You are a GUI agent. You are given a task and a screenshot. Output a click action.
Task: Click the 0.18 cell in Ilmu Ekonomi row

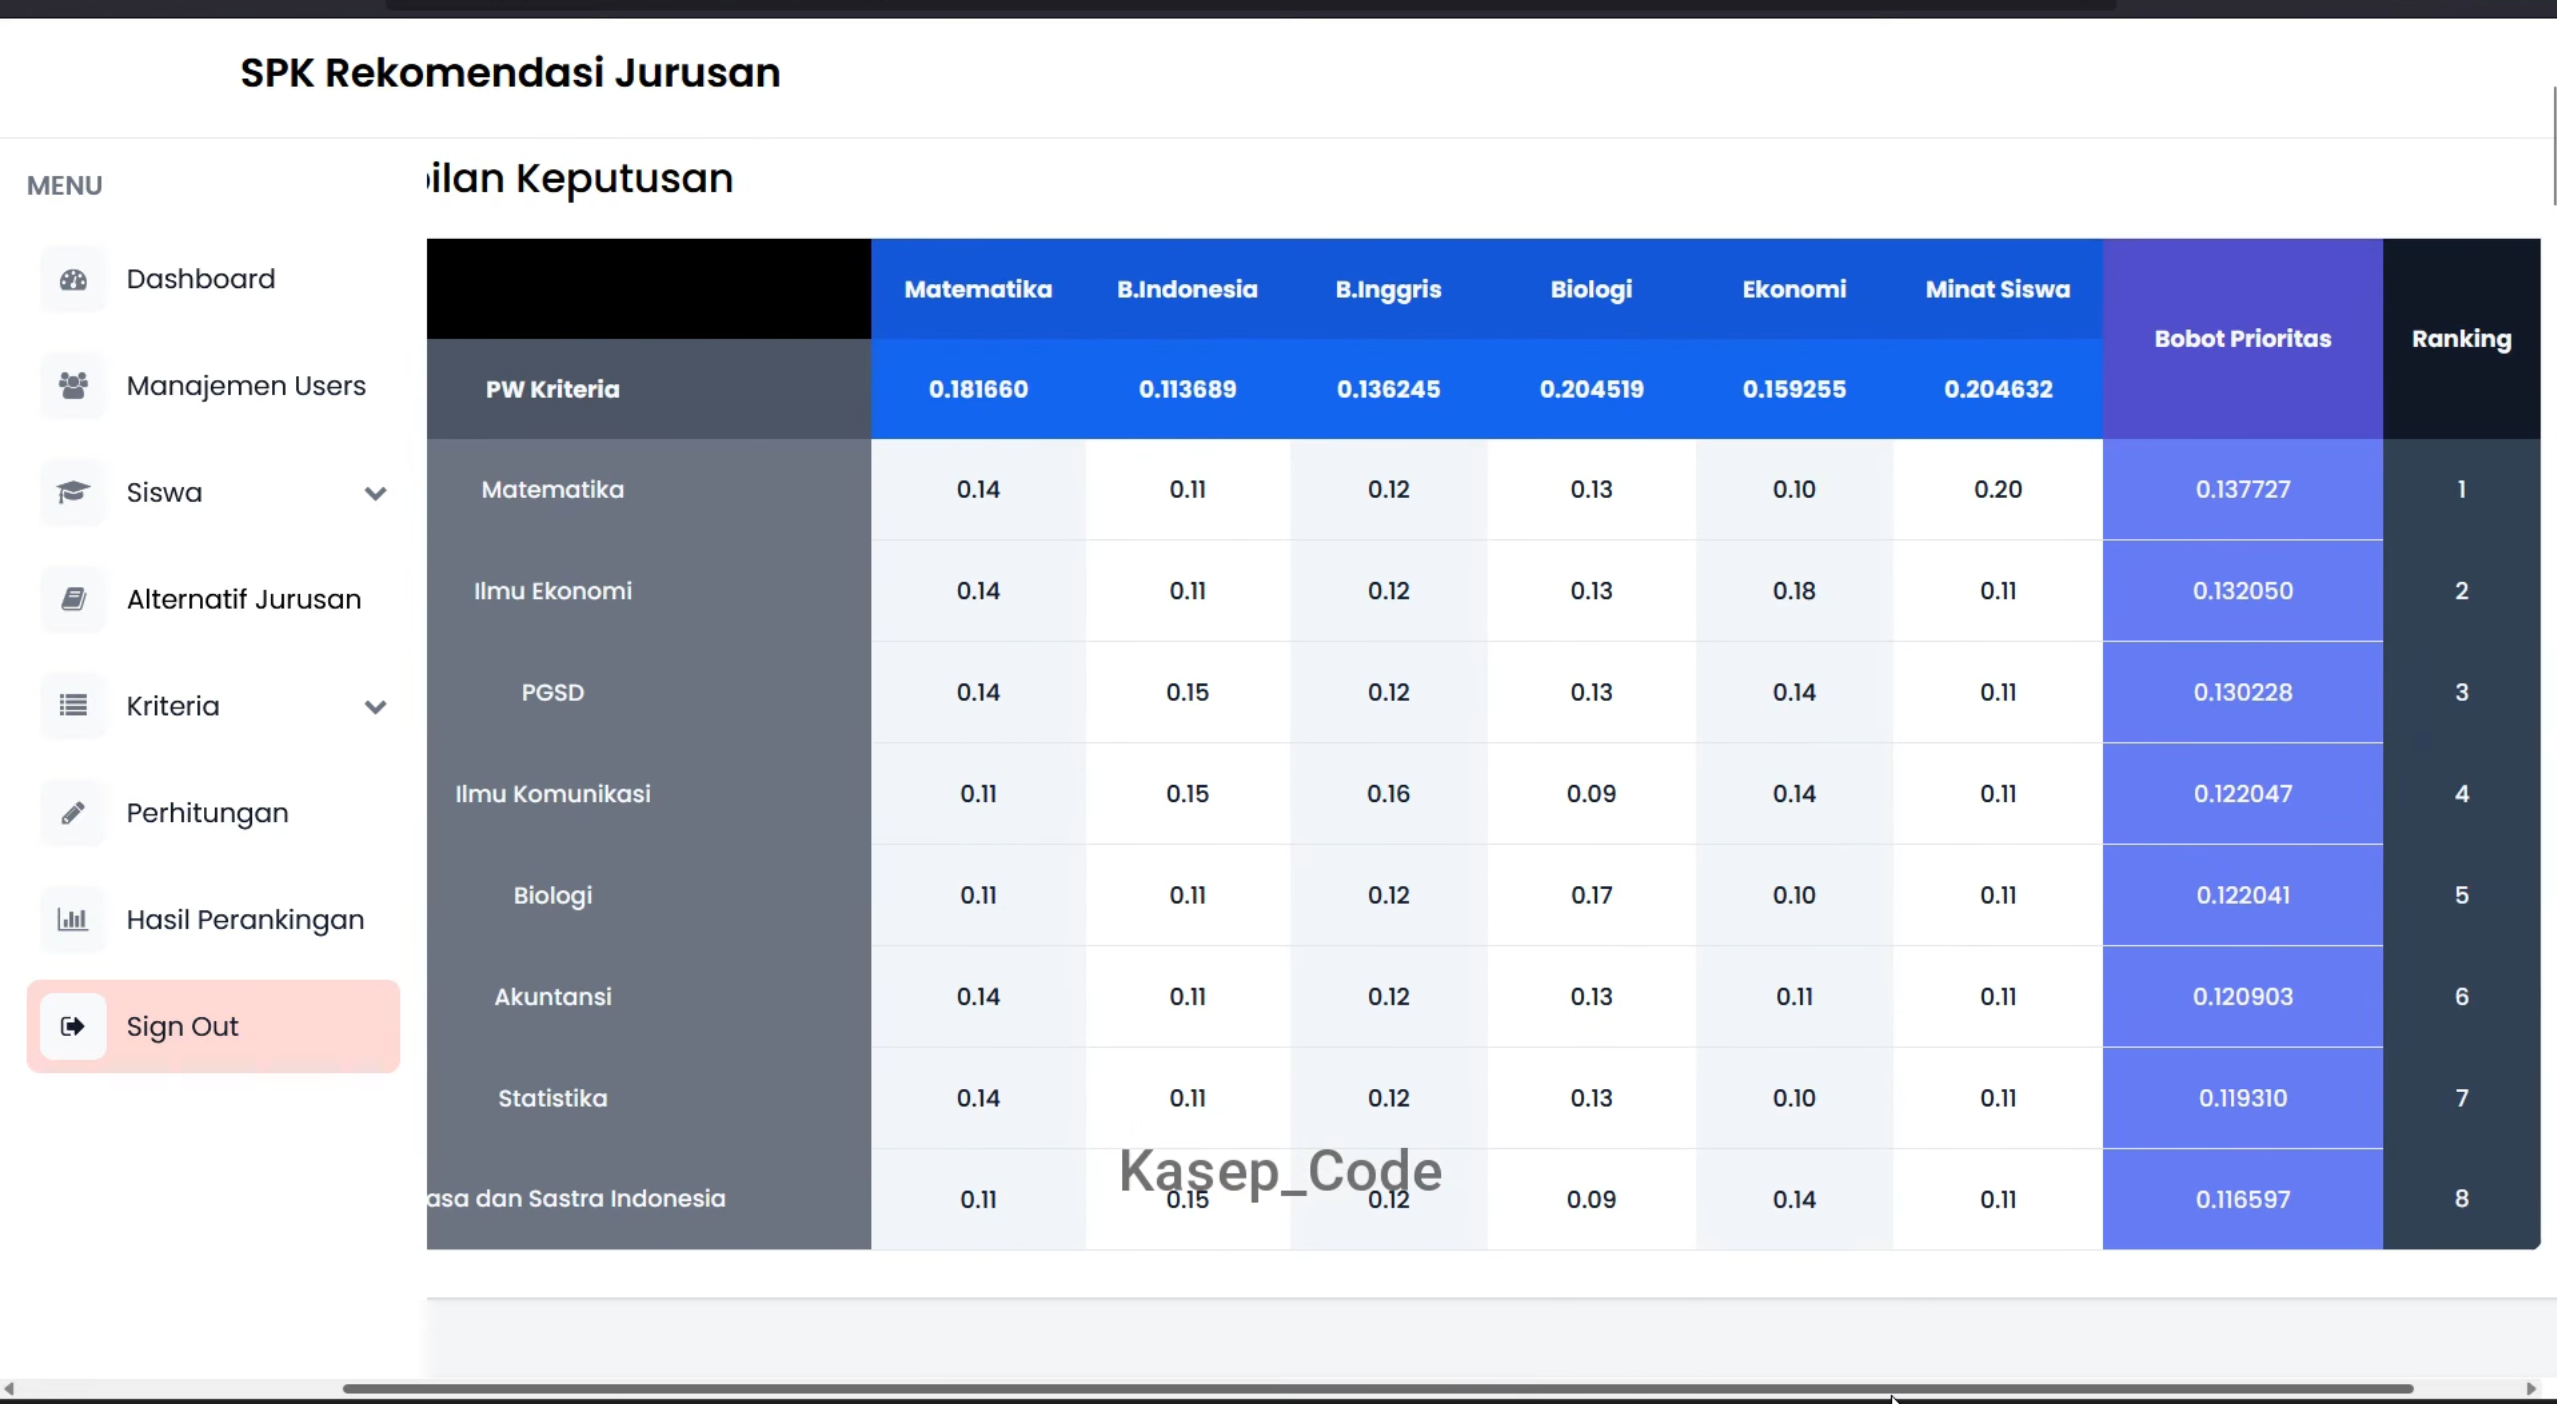pyautogui.click(x=1794, y=591)
